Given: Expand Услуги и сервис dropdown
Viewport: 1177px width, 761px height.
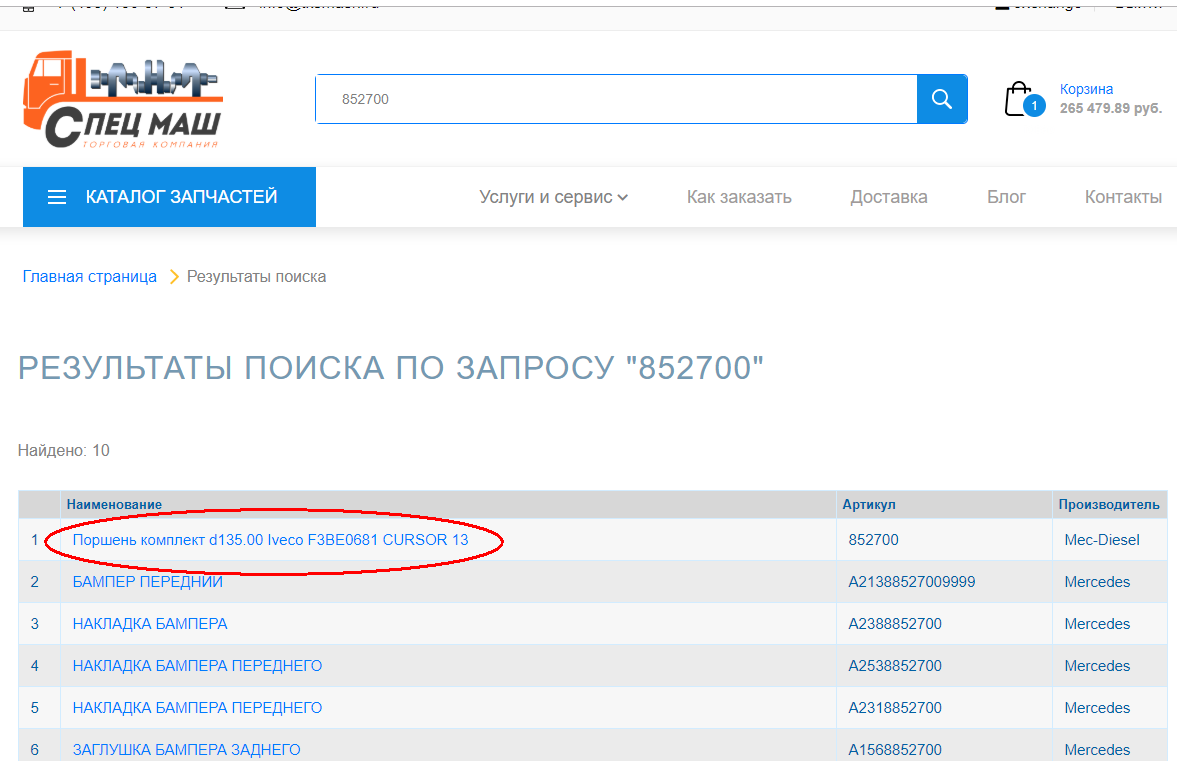Looking at the screenshot, I should 553,197.
